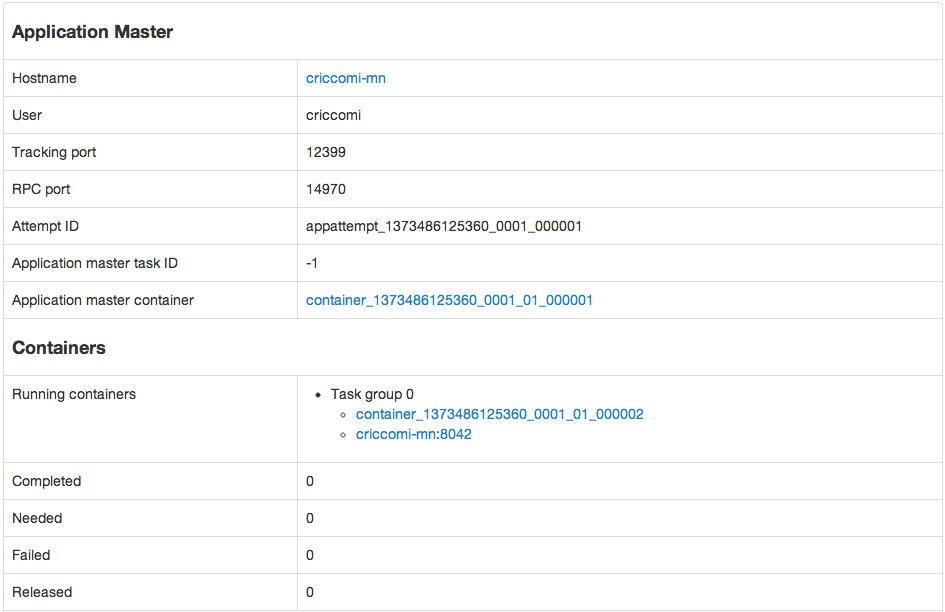The image size is (945, 612).
Task: Select the Application master task ID label
Action: [x=95, y=263]
